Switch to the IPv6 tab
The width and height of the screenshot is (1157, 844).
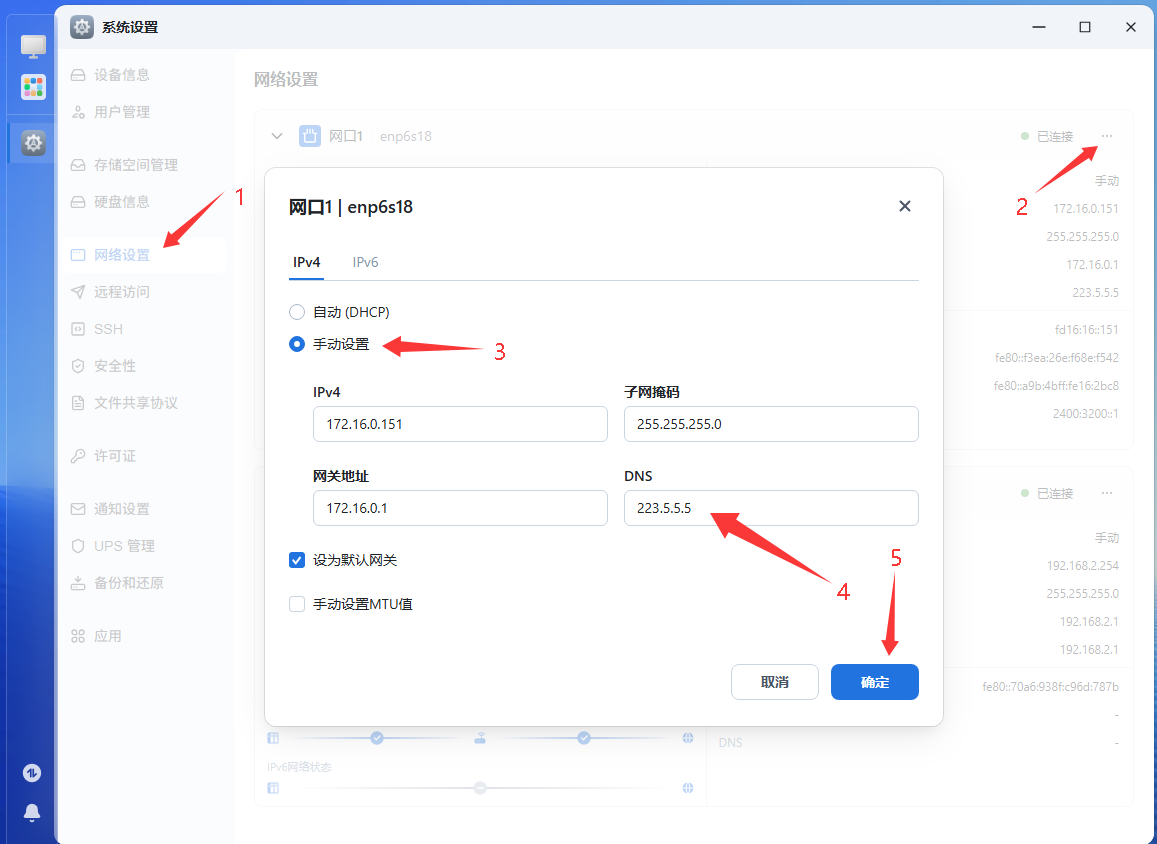[365, 262]
